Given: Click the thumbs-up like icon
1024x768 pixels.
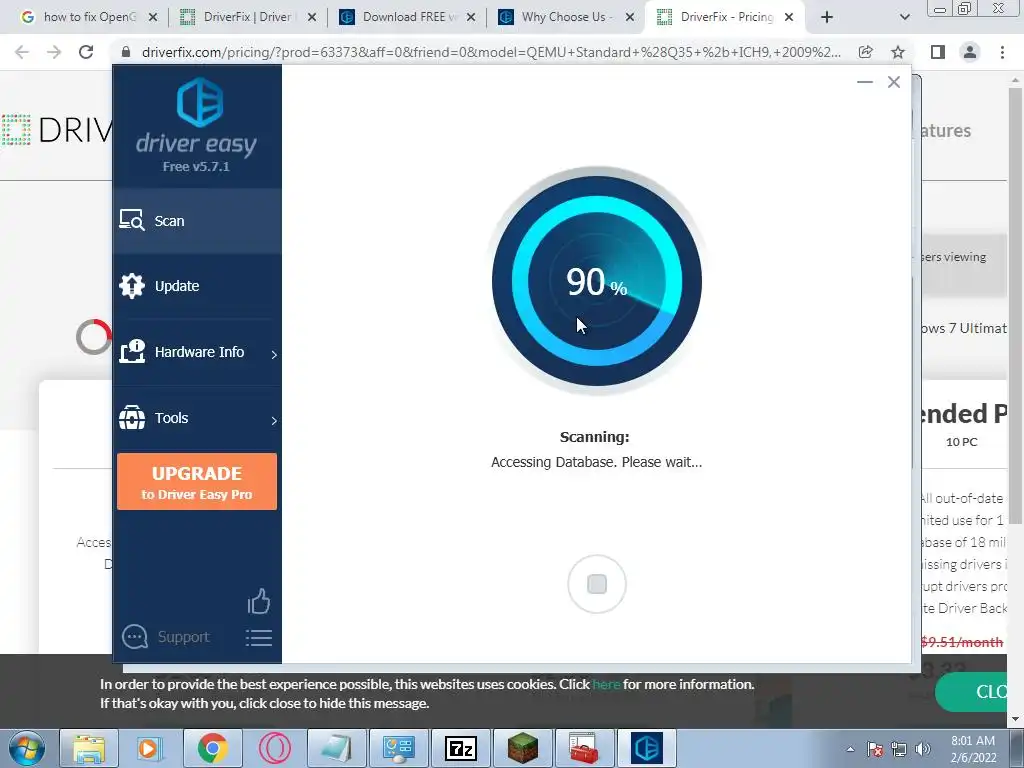Looking at the screenshot, I should 259,601.
